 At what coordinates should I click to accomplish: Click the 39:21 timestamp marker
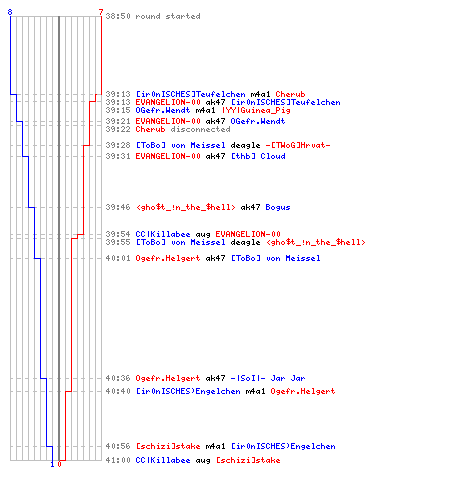[118, 121]
